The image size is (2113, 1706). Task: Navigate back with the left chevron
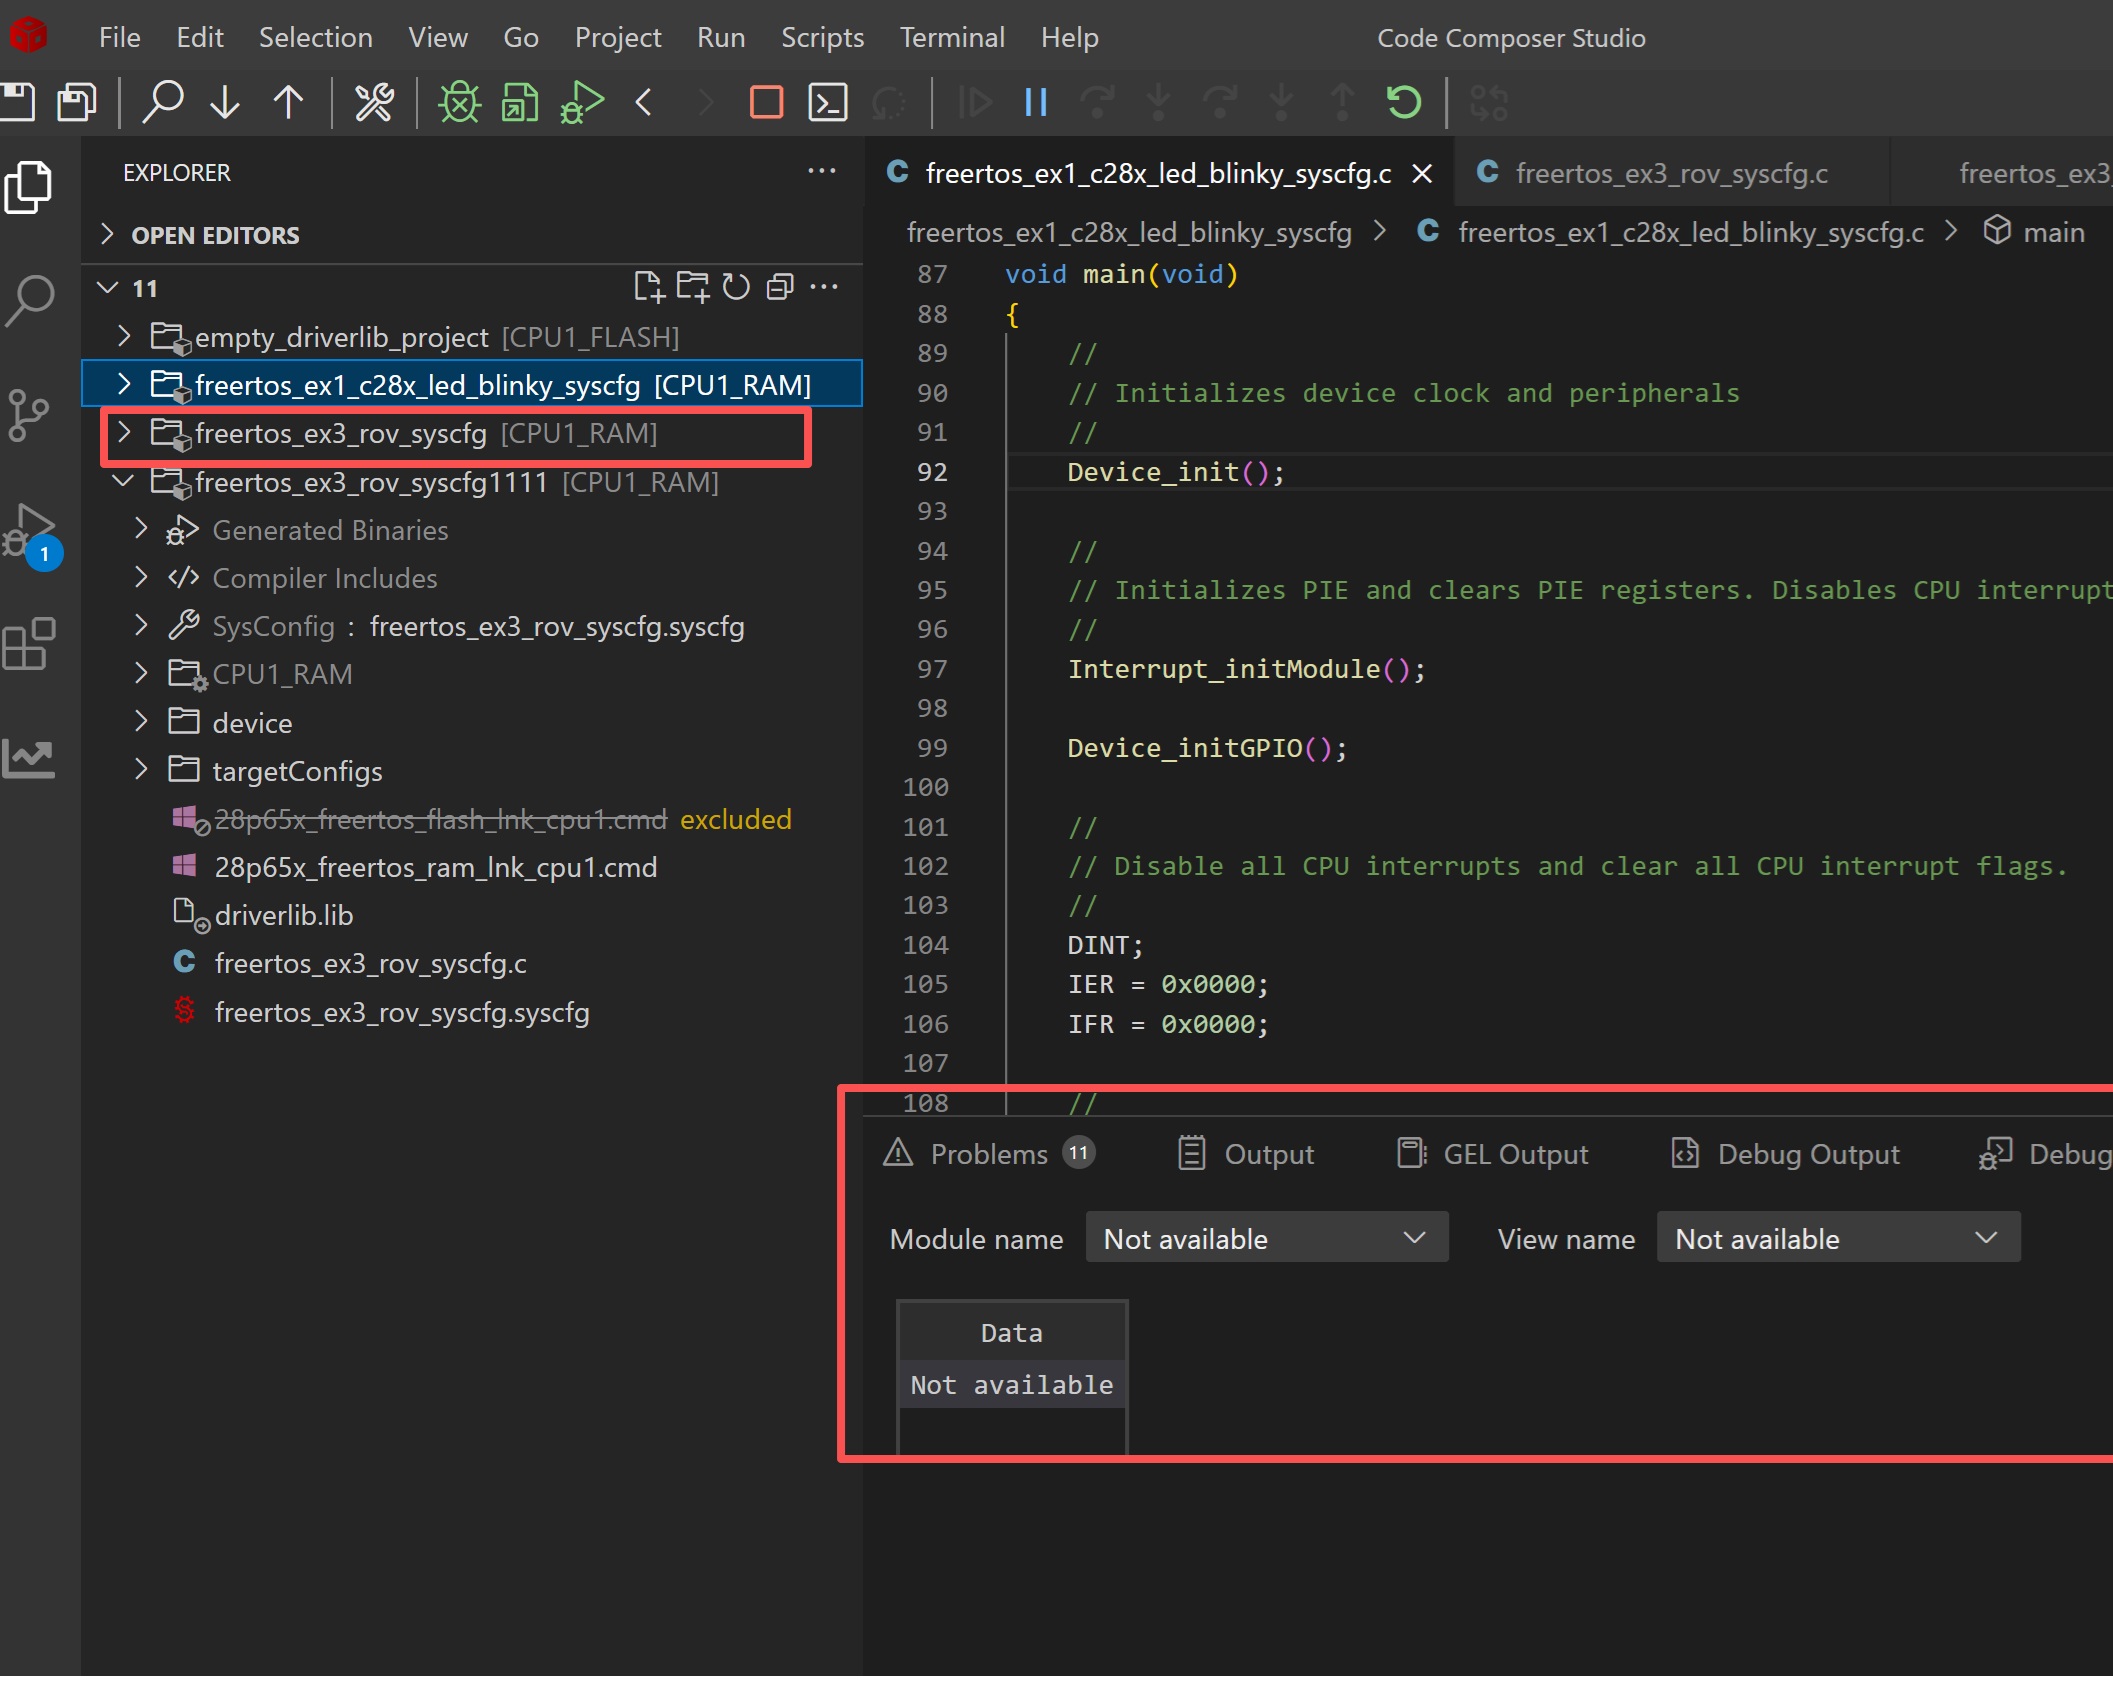coord(645,102)
